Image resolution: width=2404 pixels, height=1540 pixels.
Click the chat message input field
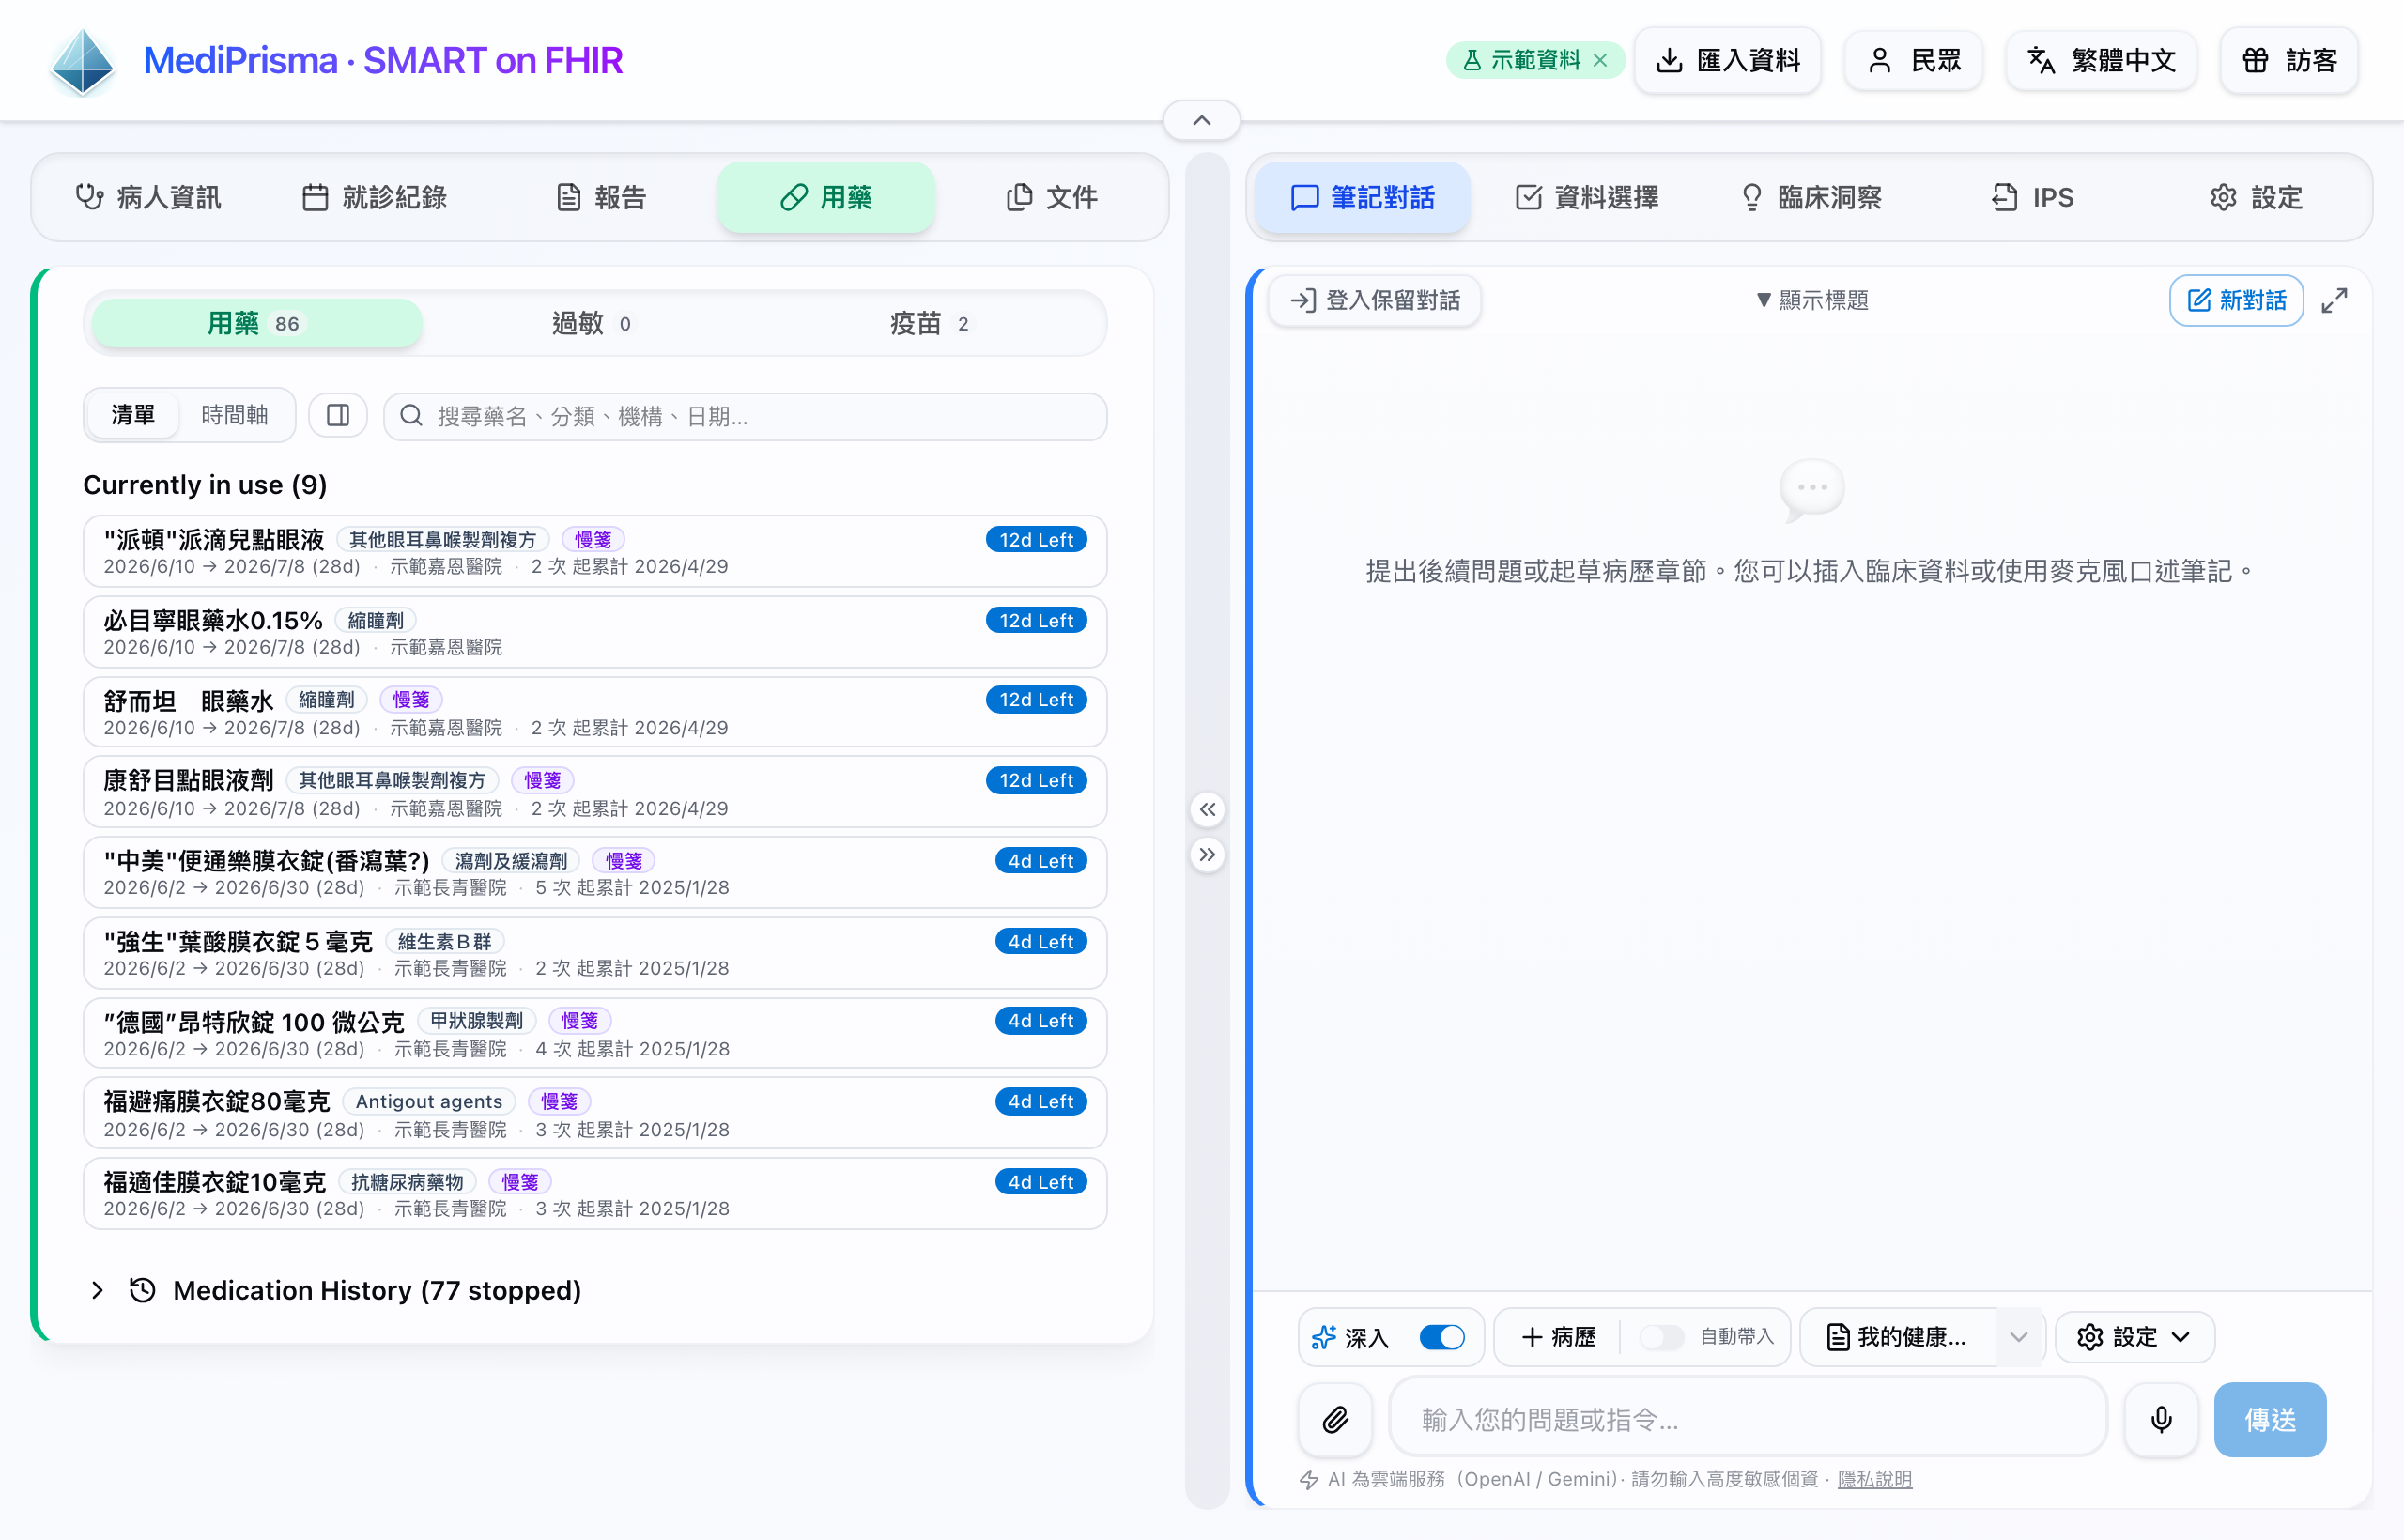click(x=1748, y=1419)
